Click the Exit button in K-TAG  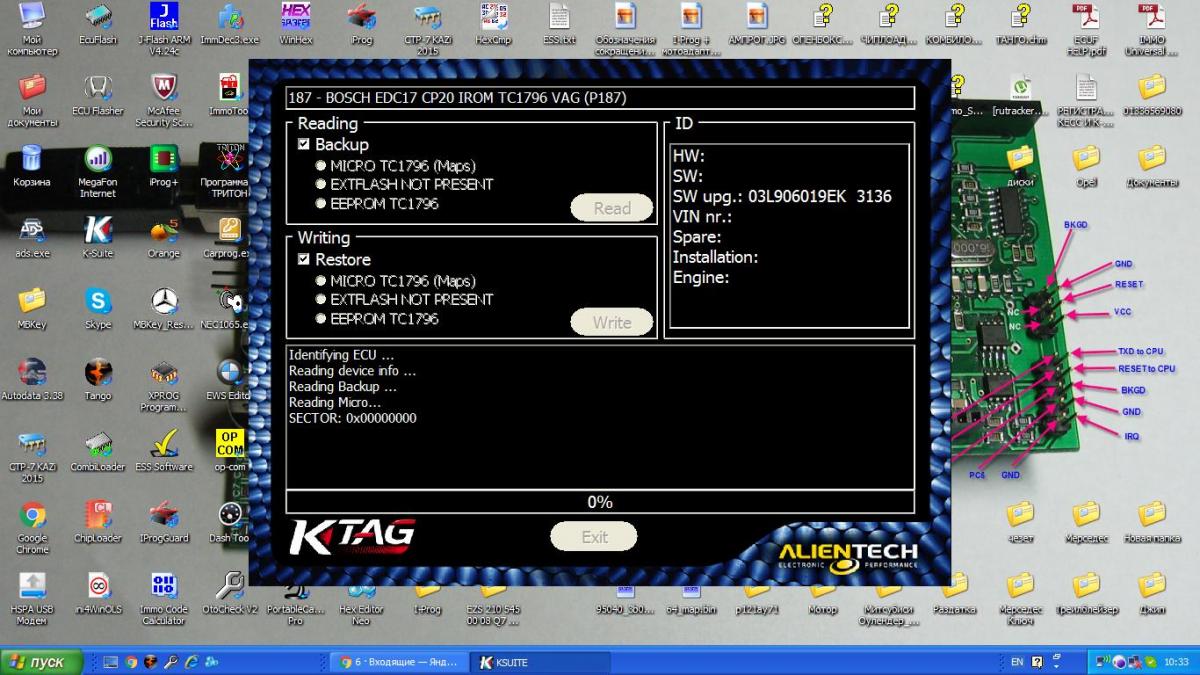[x=594, y=537]
